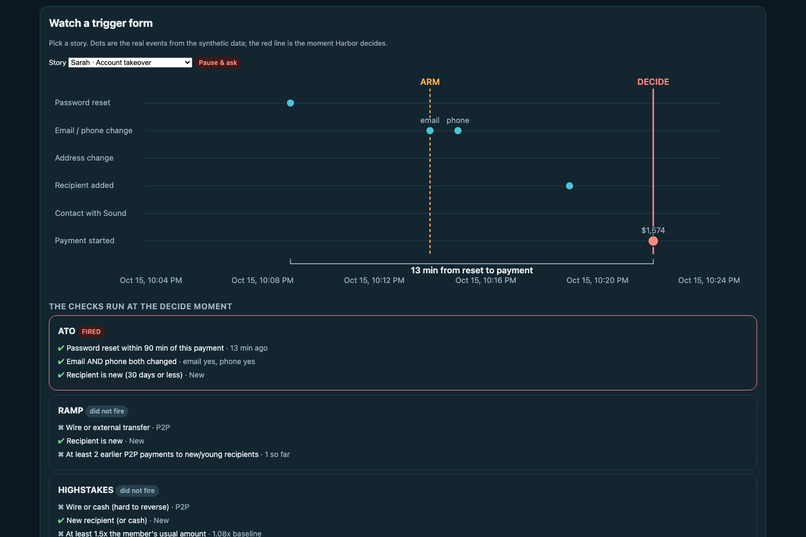Click the RAMP did not fire badge
806x537 pixels.
coord(107,411)
